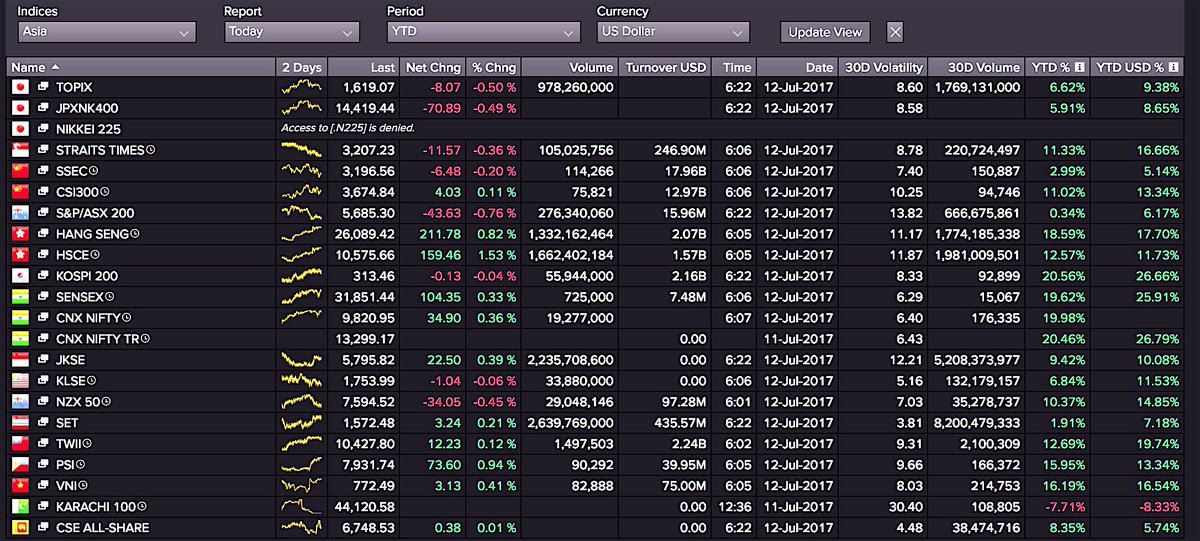Viewport: 1200px width, 541px height.
Task: Open the TOPIX 2-day sparkline chart
Action: click(x=302, y=88)
